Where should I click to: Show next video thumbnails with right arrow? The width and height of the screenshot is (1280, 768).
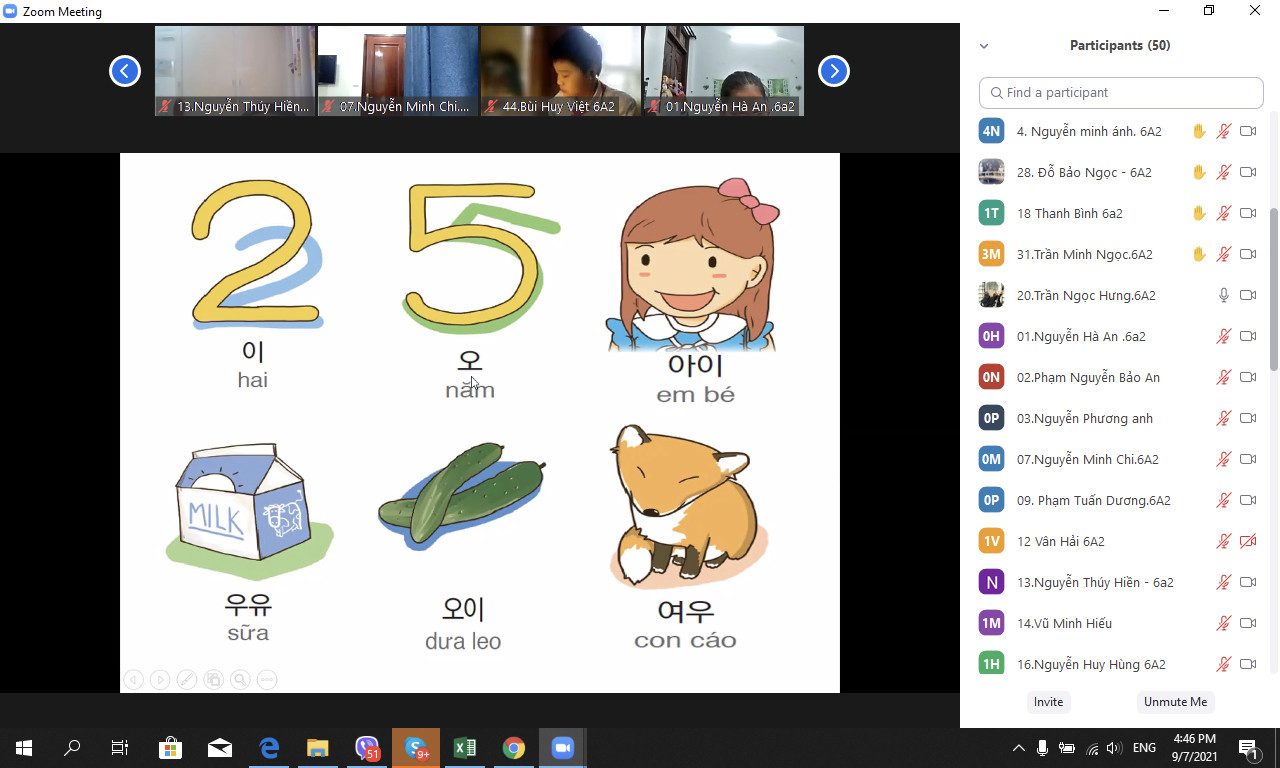point(834,71)
